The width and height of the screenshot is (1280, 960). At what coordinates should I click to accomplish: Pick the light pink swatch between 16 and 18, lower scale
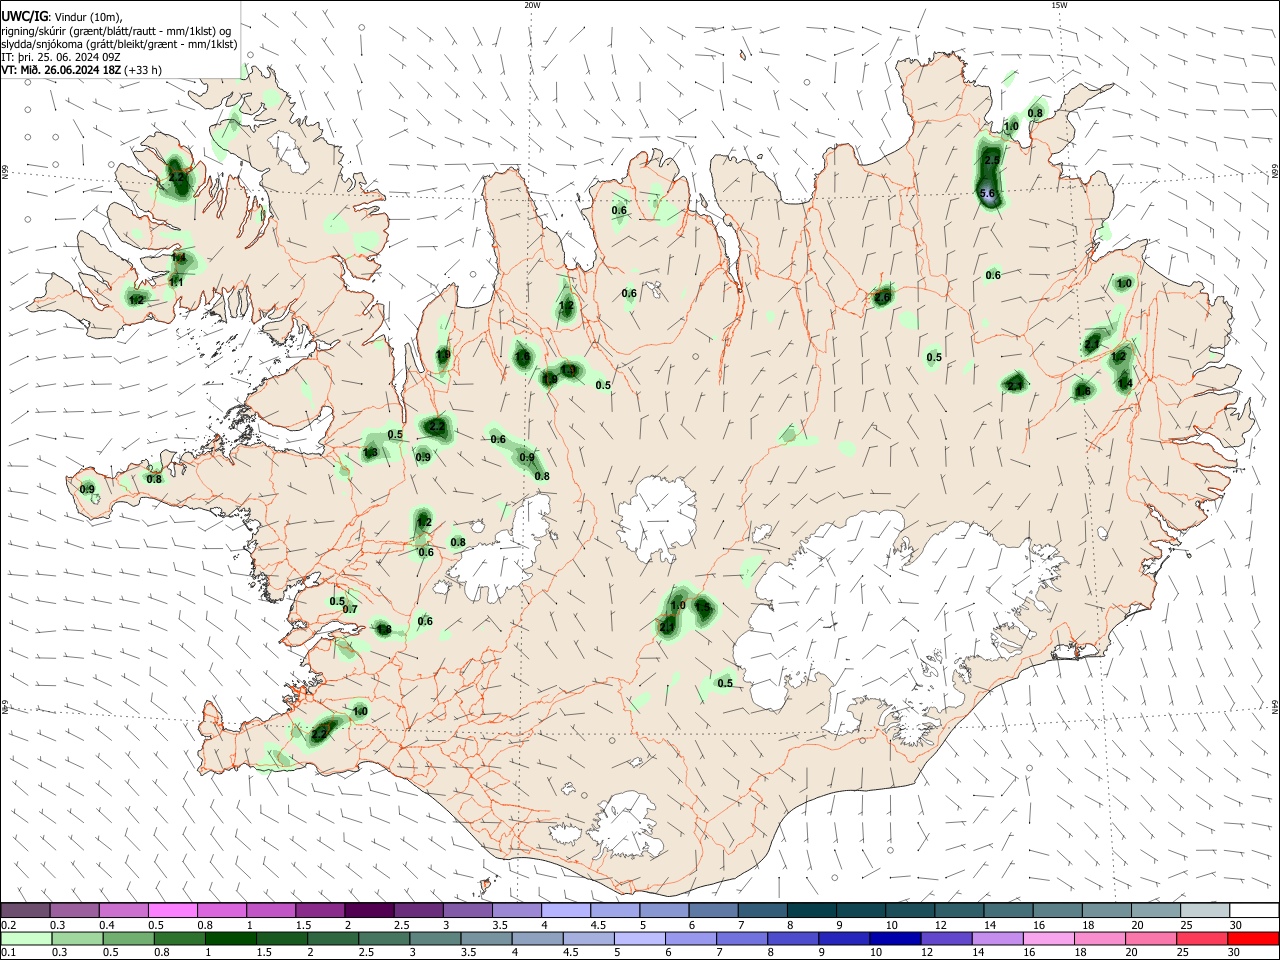coord(1049,939)
